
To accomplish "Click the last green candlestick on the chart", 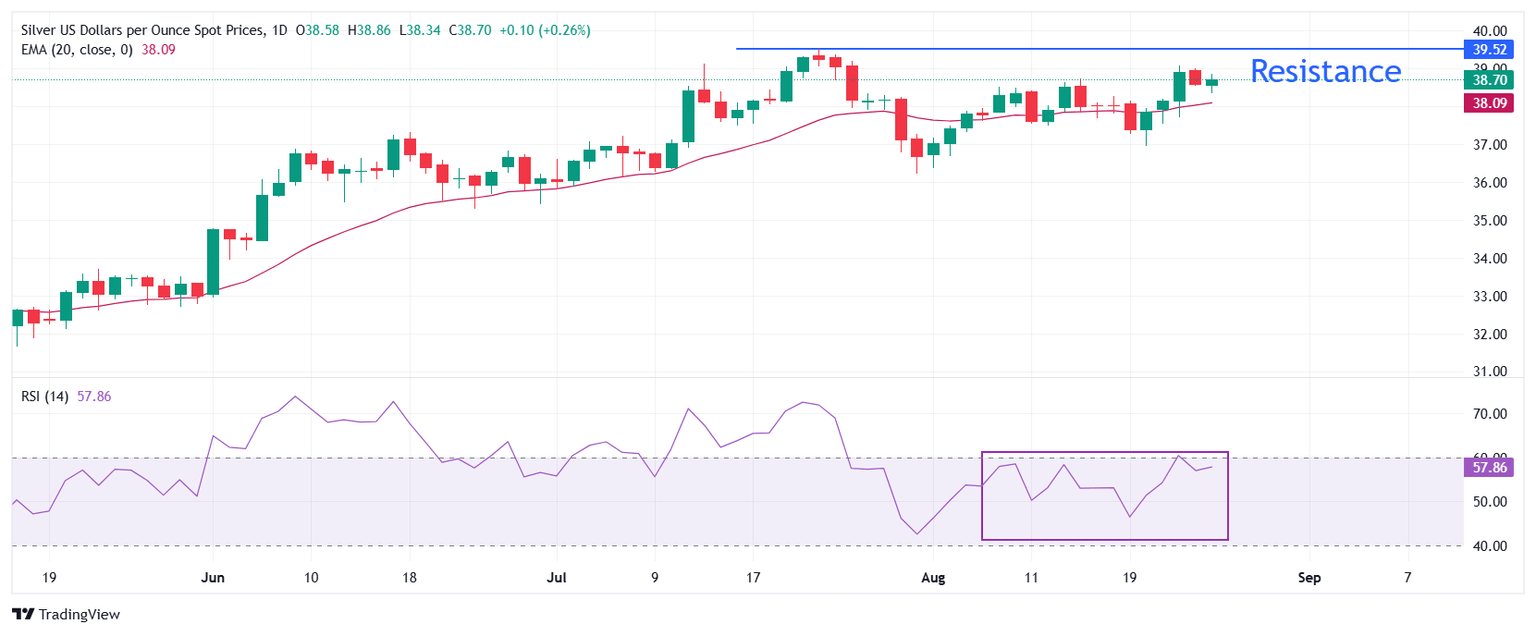I will point(1212,82).
